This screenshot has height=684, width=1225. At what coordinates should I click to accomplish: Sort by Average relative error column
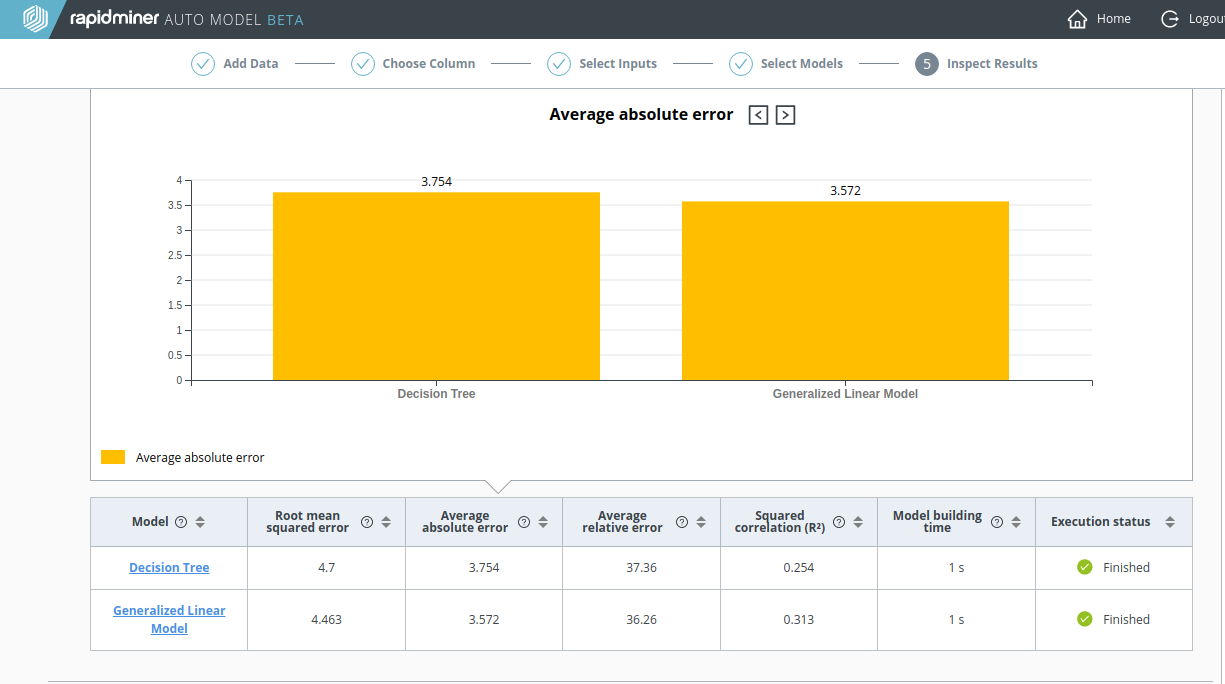pyautogui.click(x=701, y=522)
